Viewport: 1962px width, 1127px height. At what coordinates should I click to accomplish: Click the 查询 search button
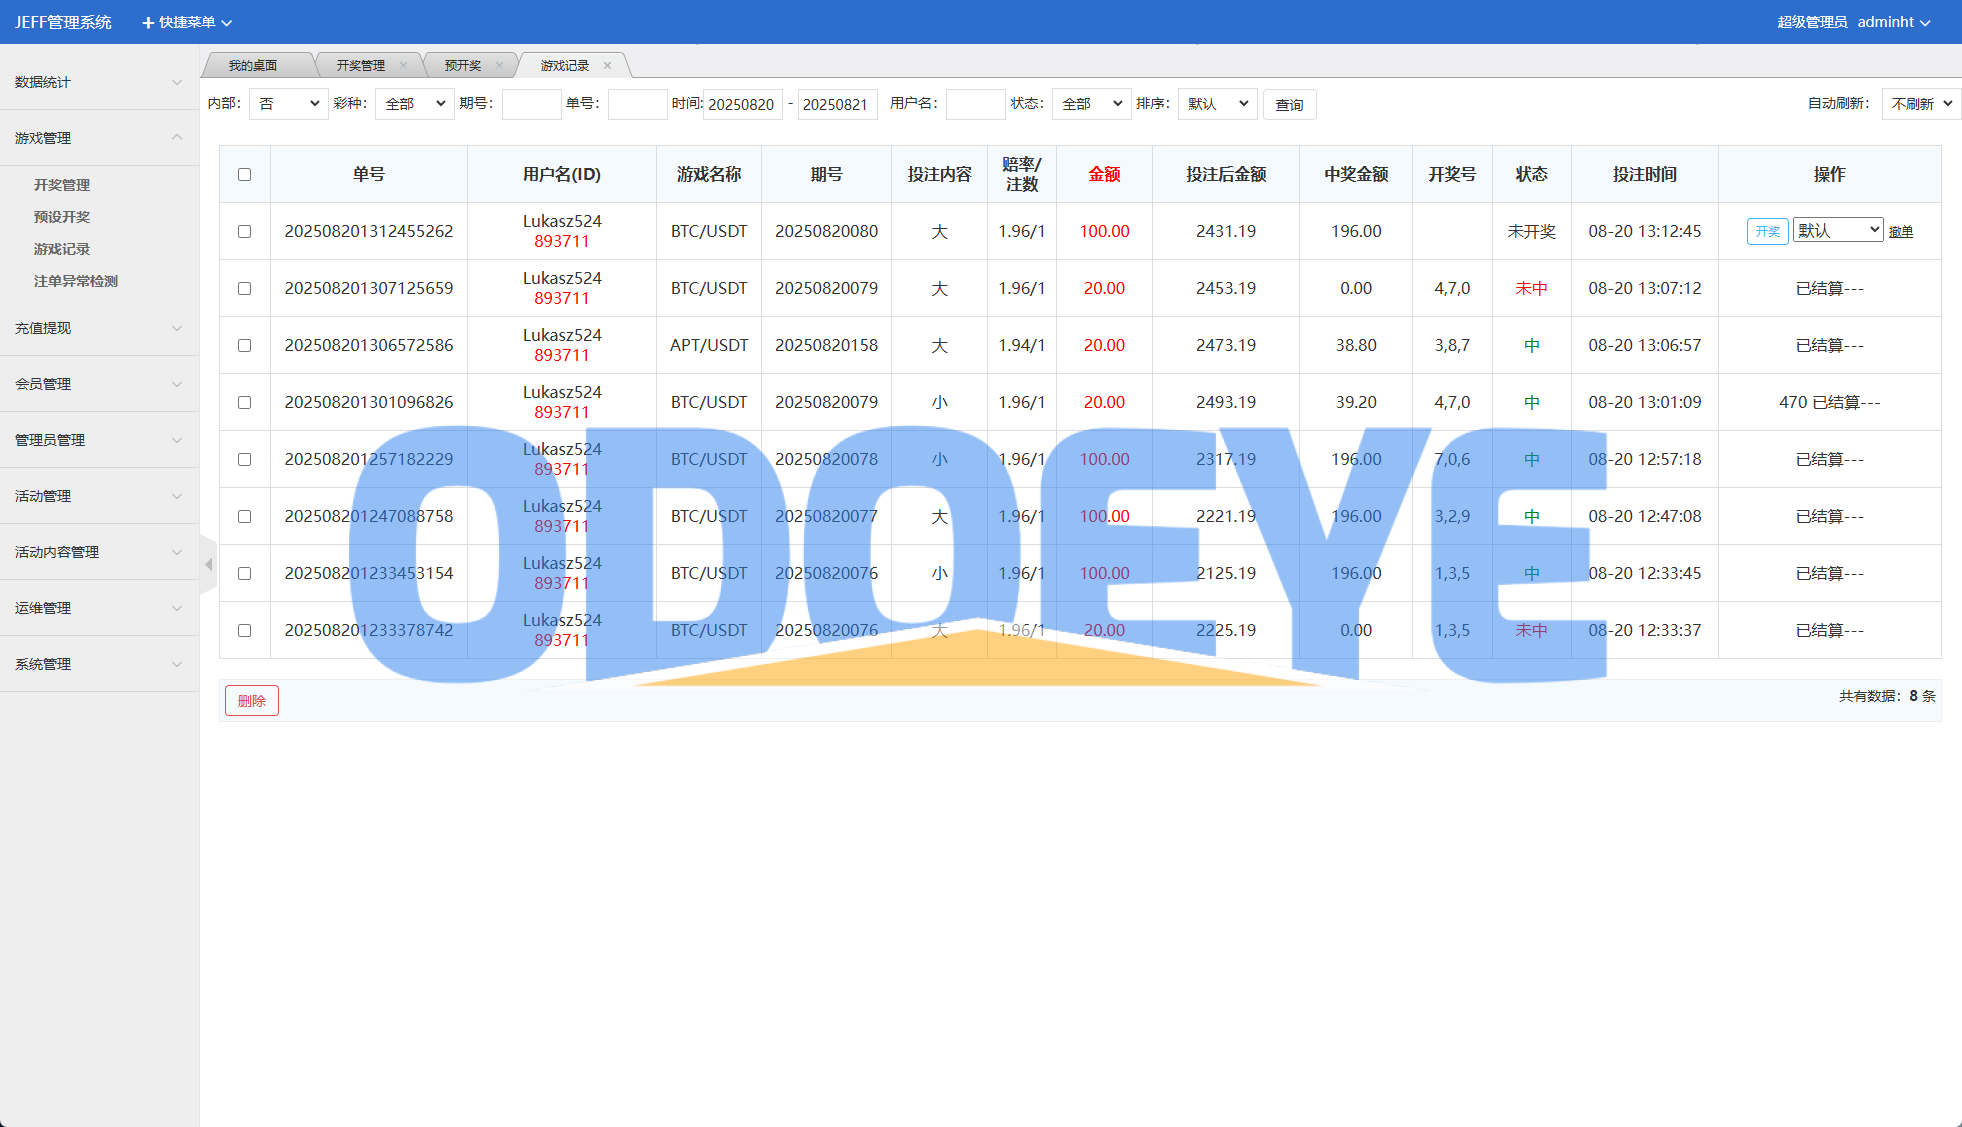click(x=1289, y=105)
